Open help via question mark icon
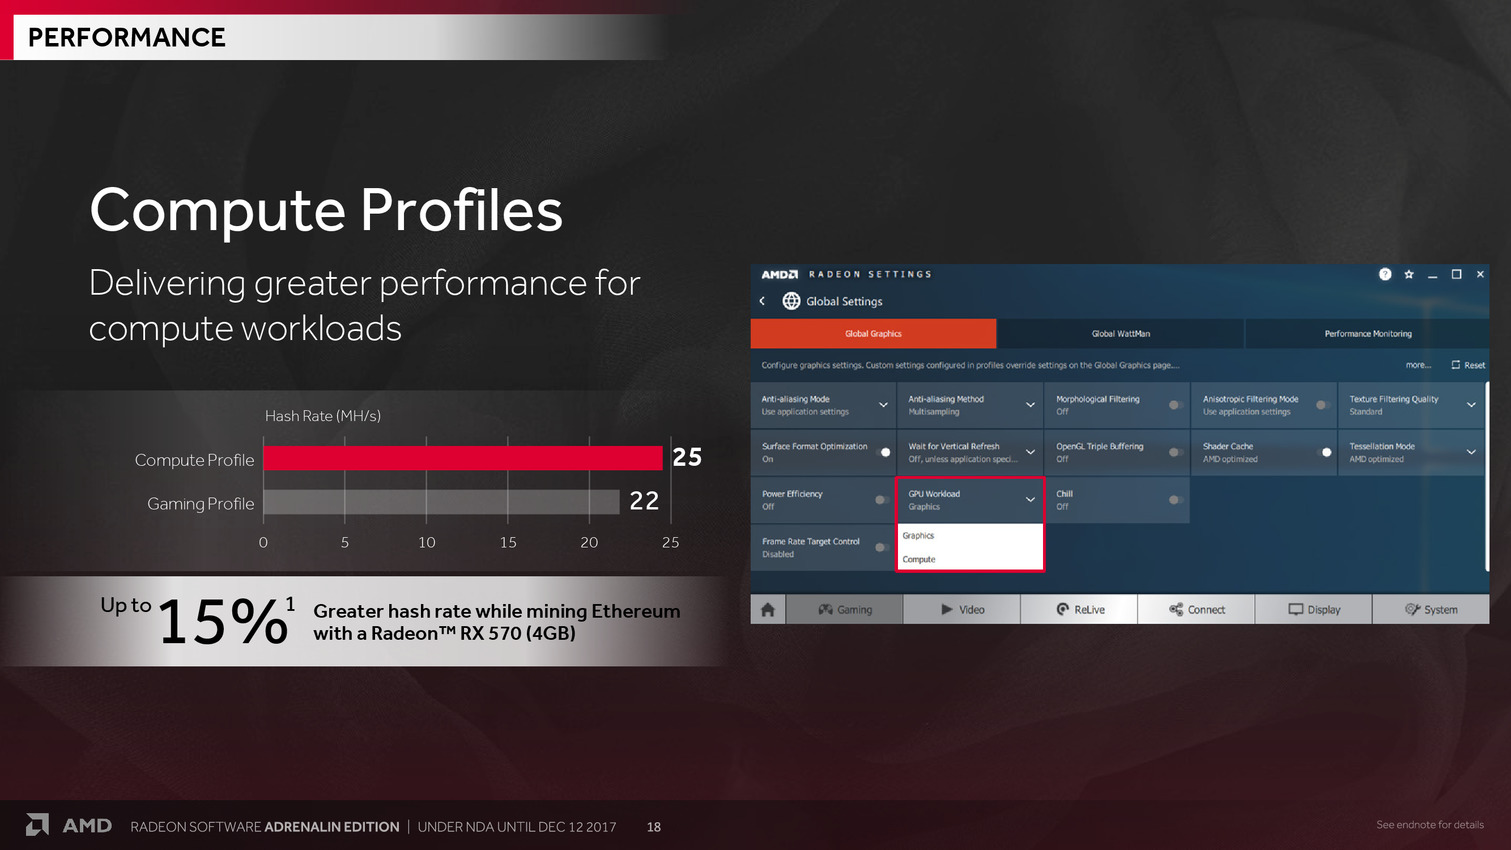This screenshot has height=850, width=1511. pyautogui.click(x=1385, y=274)
